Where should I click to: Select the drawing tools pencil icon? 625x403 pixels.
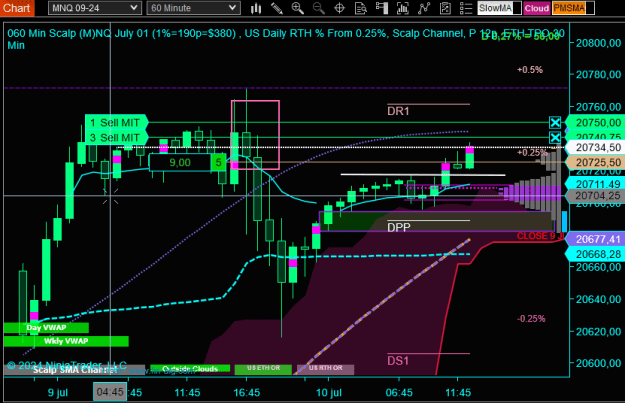pos(277,8)
